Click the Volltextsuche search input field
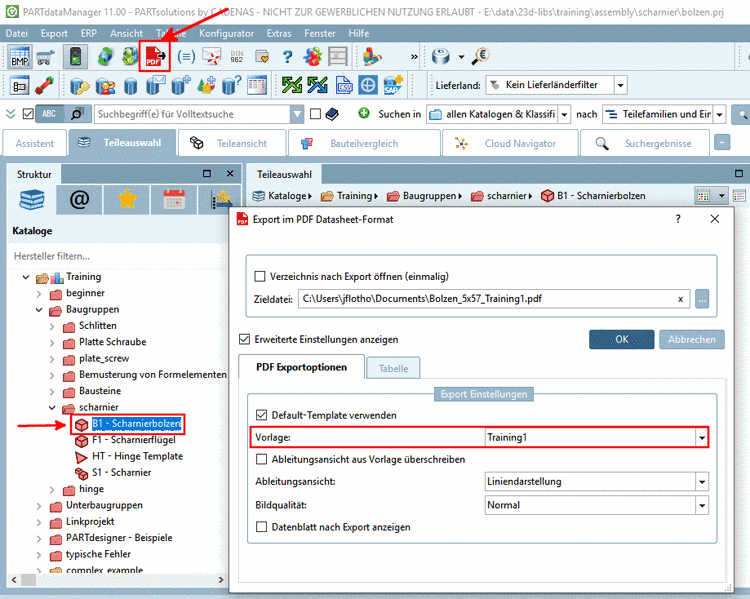The image size is (750, 599). 193,114
